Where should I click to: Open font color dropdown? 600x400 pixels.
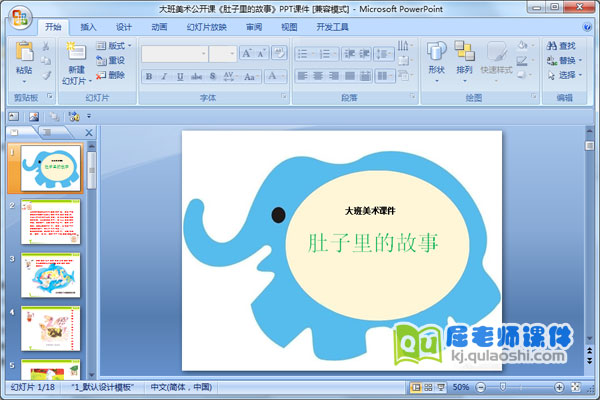283,76
